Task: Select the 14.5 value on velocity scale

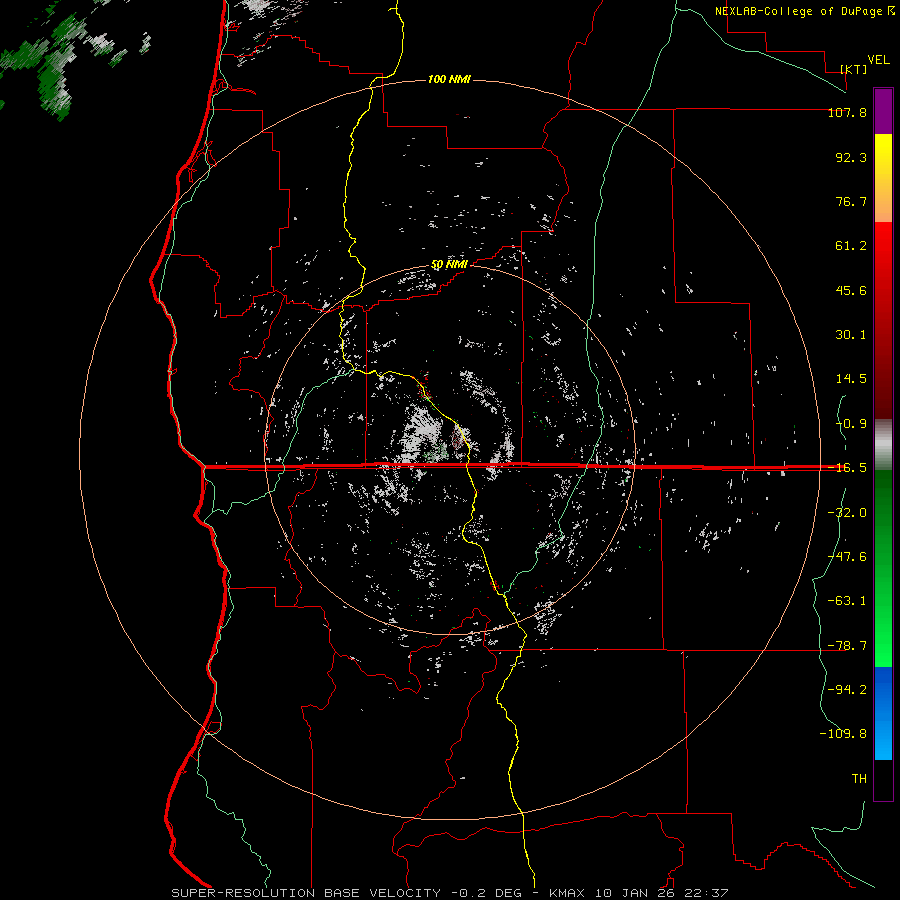Action: pos(851,379)
